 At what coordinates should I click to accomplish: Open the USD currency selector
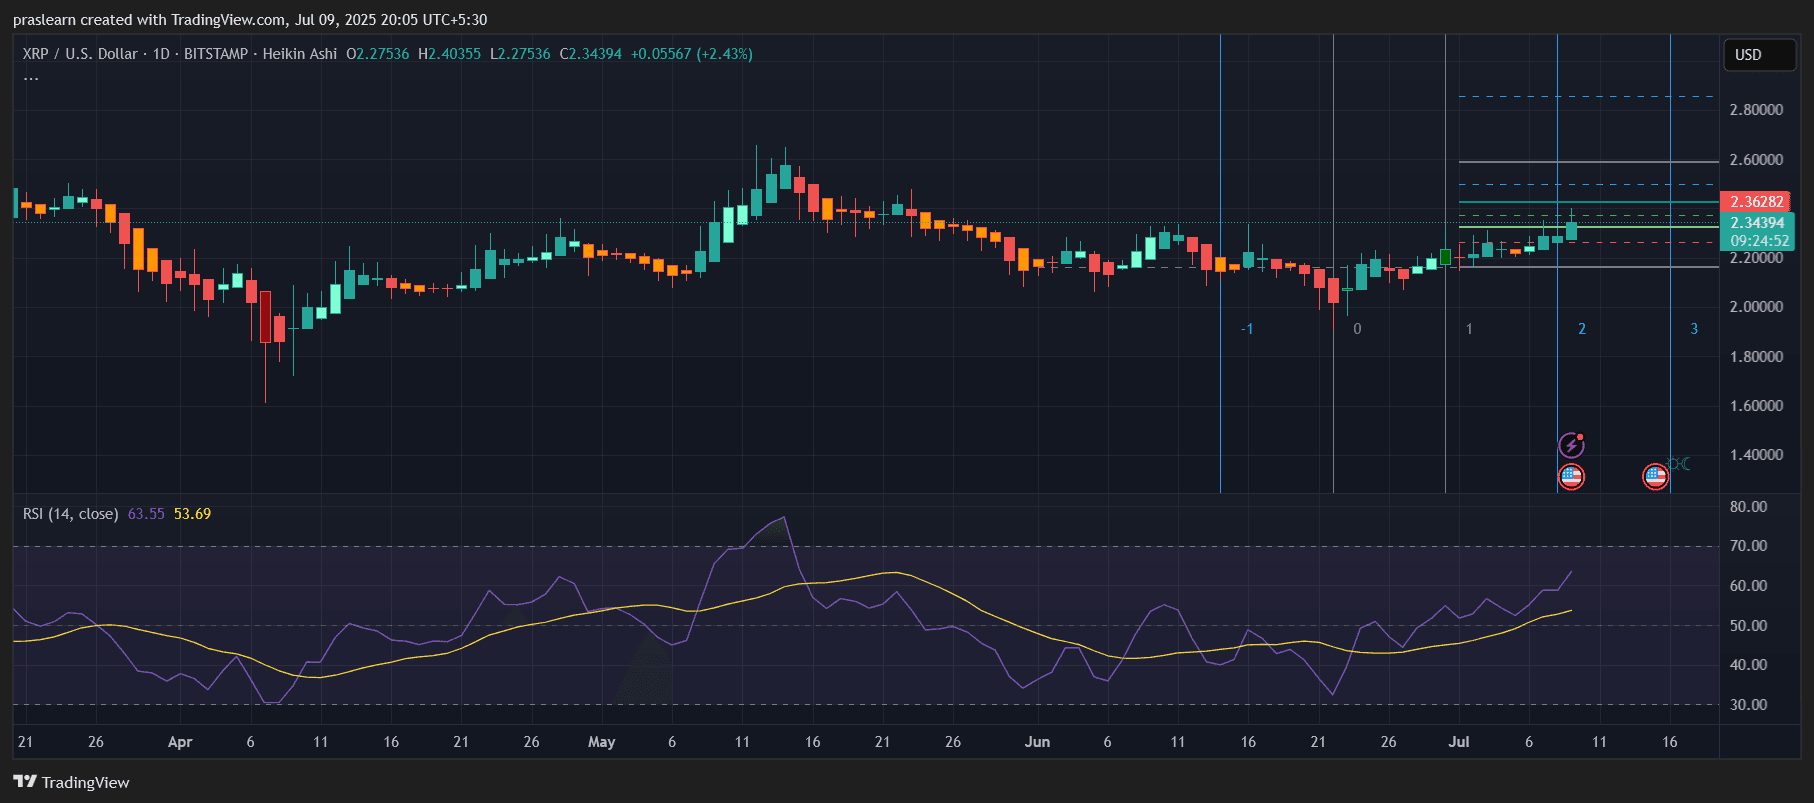[1758, 55]
